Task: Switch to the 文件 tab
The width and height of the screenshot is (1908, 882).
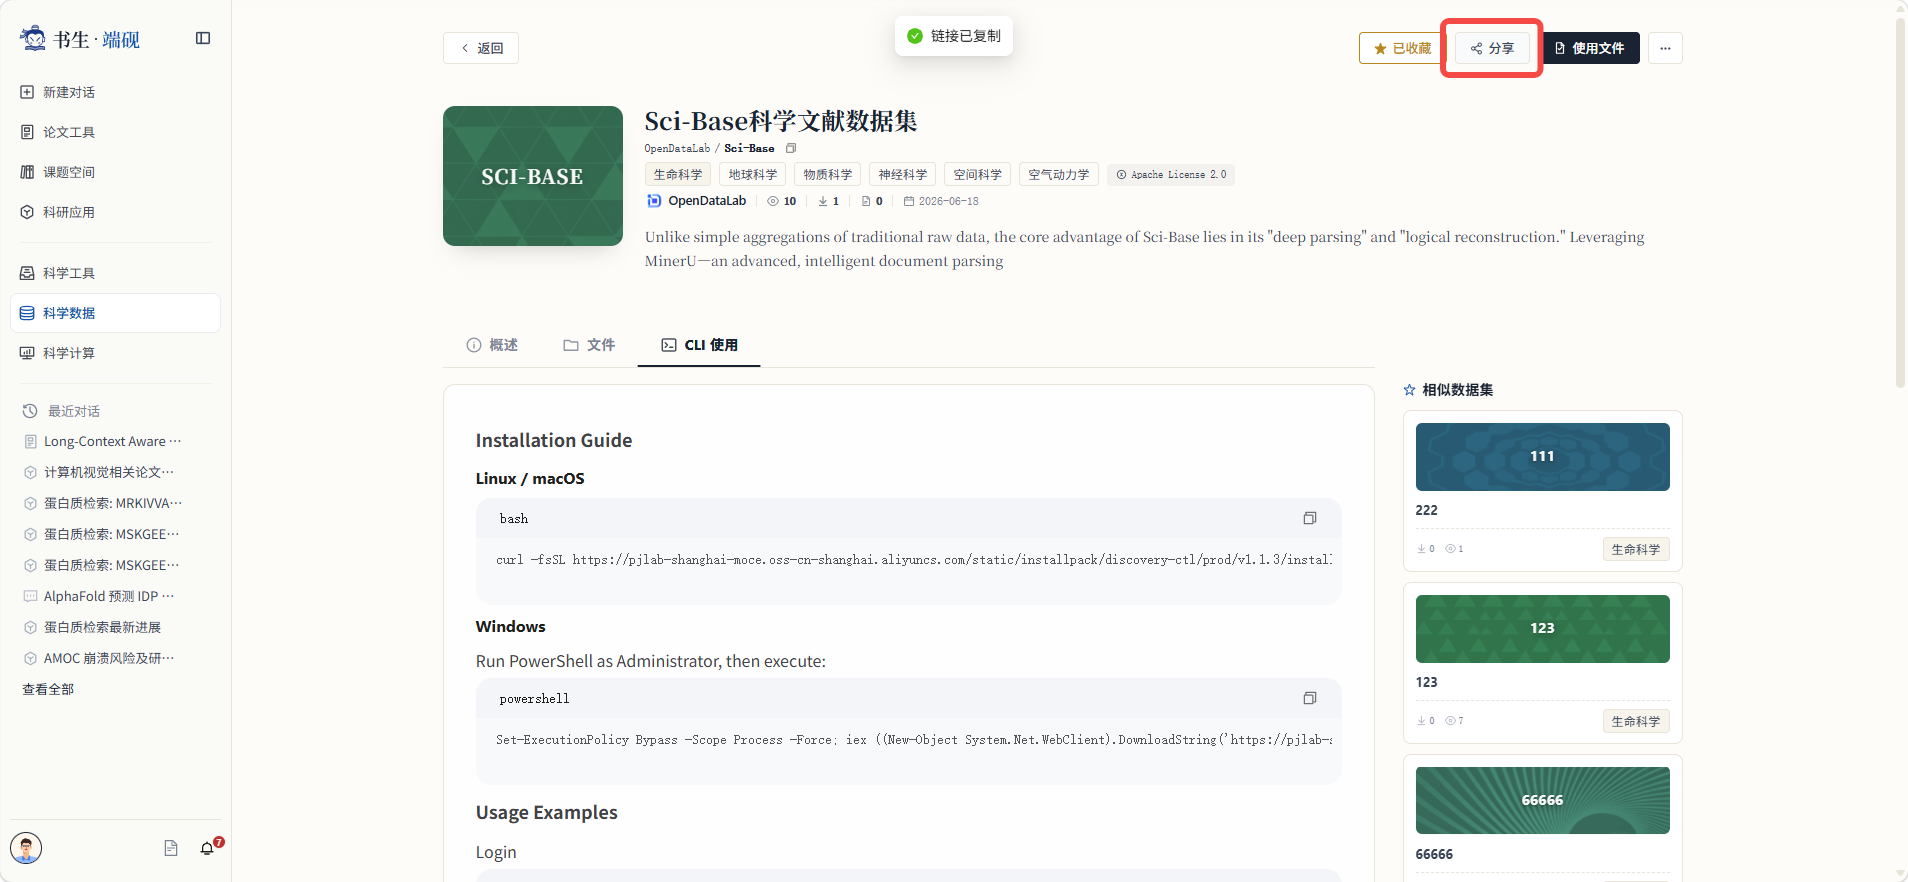Action: point(589,345)
